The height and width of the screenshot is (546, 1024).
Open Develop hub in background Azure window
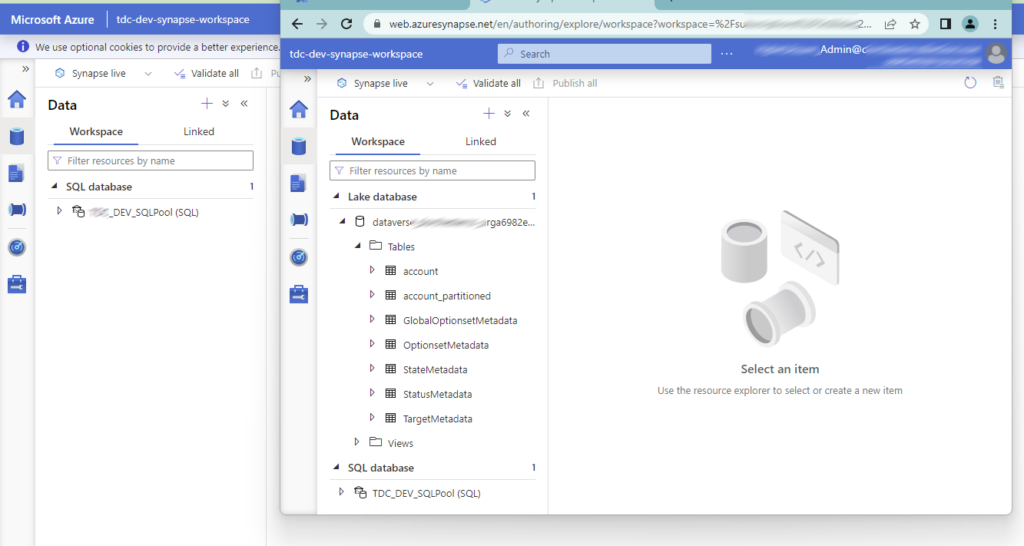tap(17, 173)
